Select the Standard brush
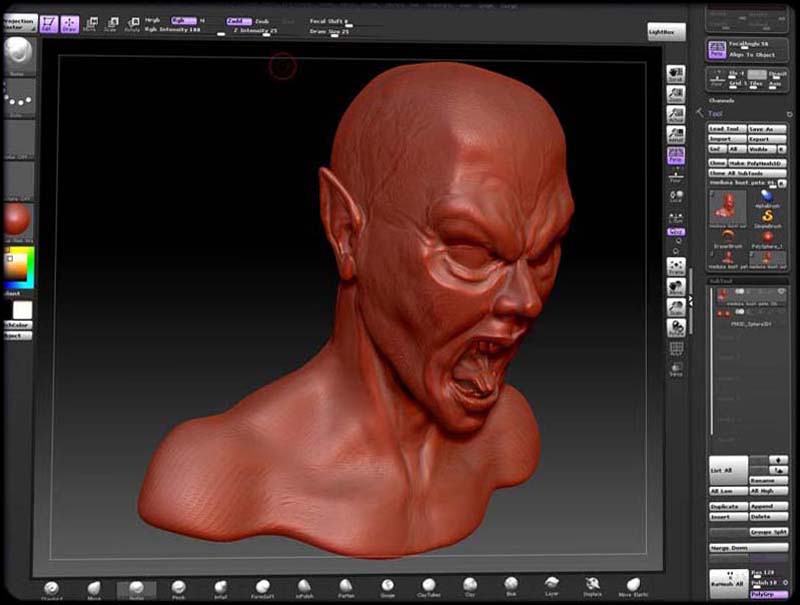Image resolution: width=800 pixels, height=605 pixels. 54,588
